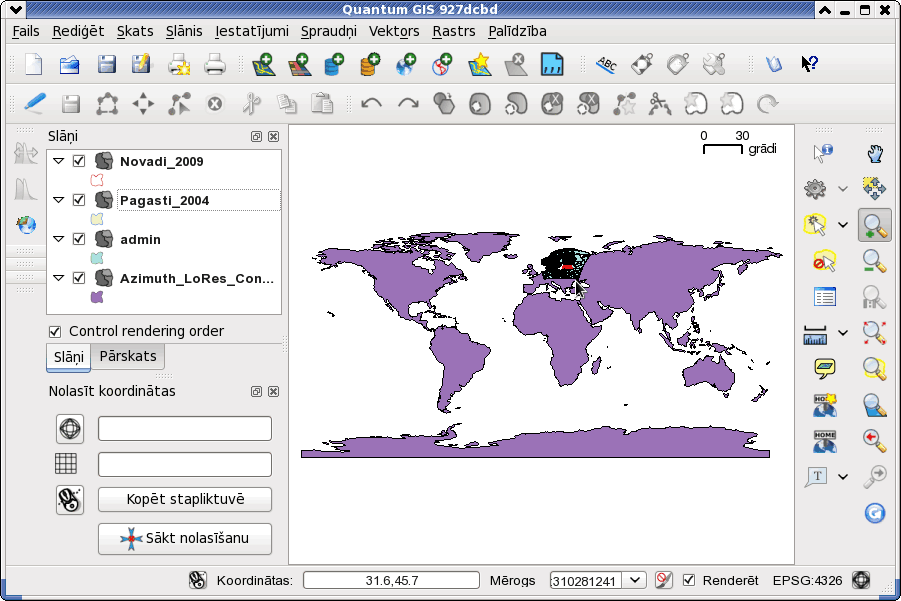This screenshot has height=601, width=901.
Task: Close the Slāņi panel
Action: pos(274,136)
